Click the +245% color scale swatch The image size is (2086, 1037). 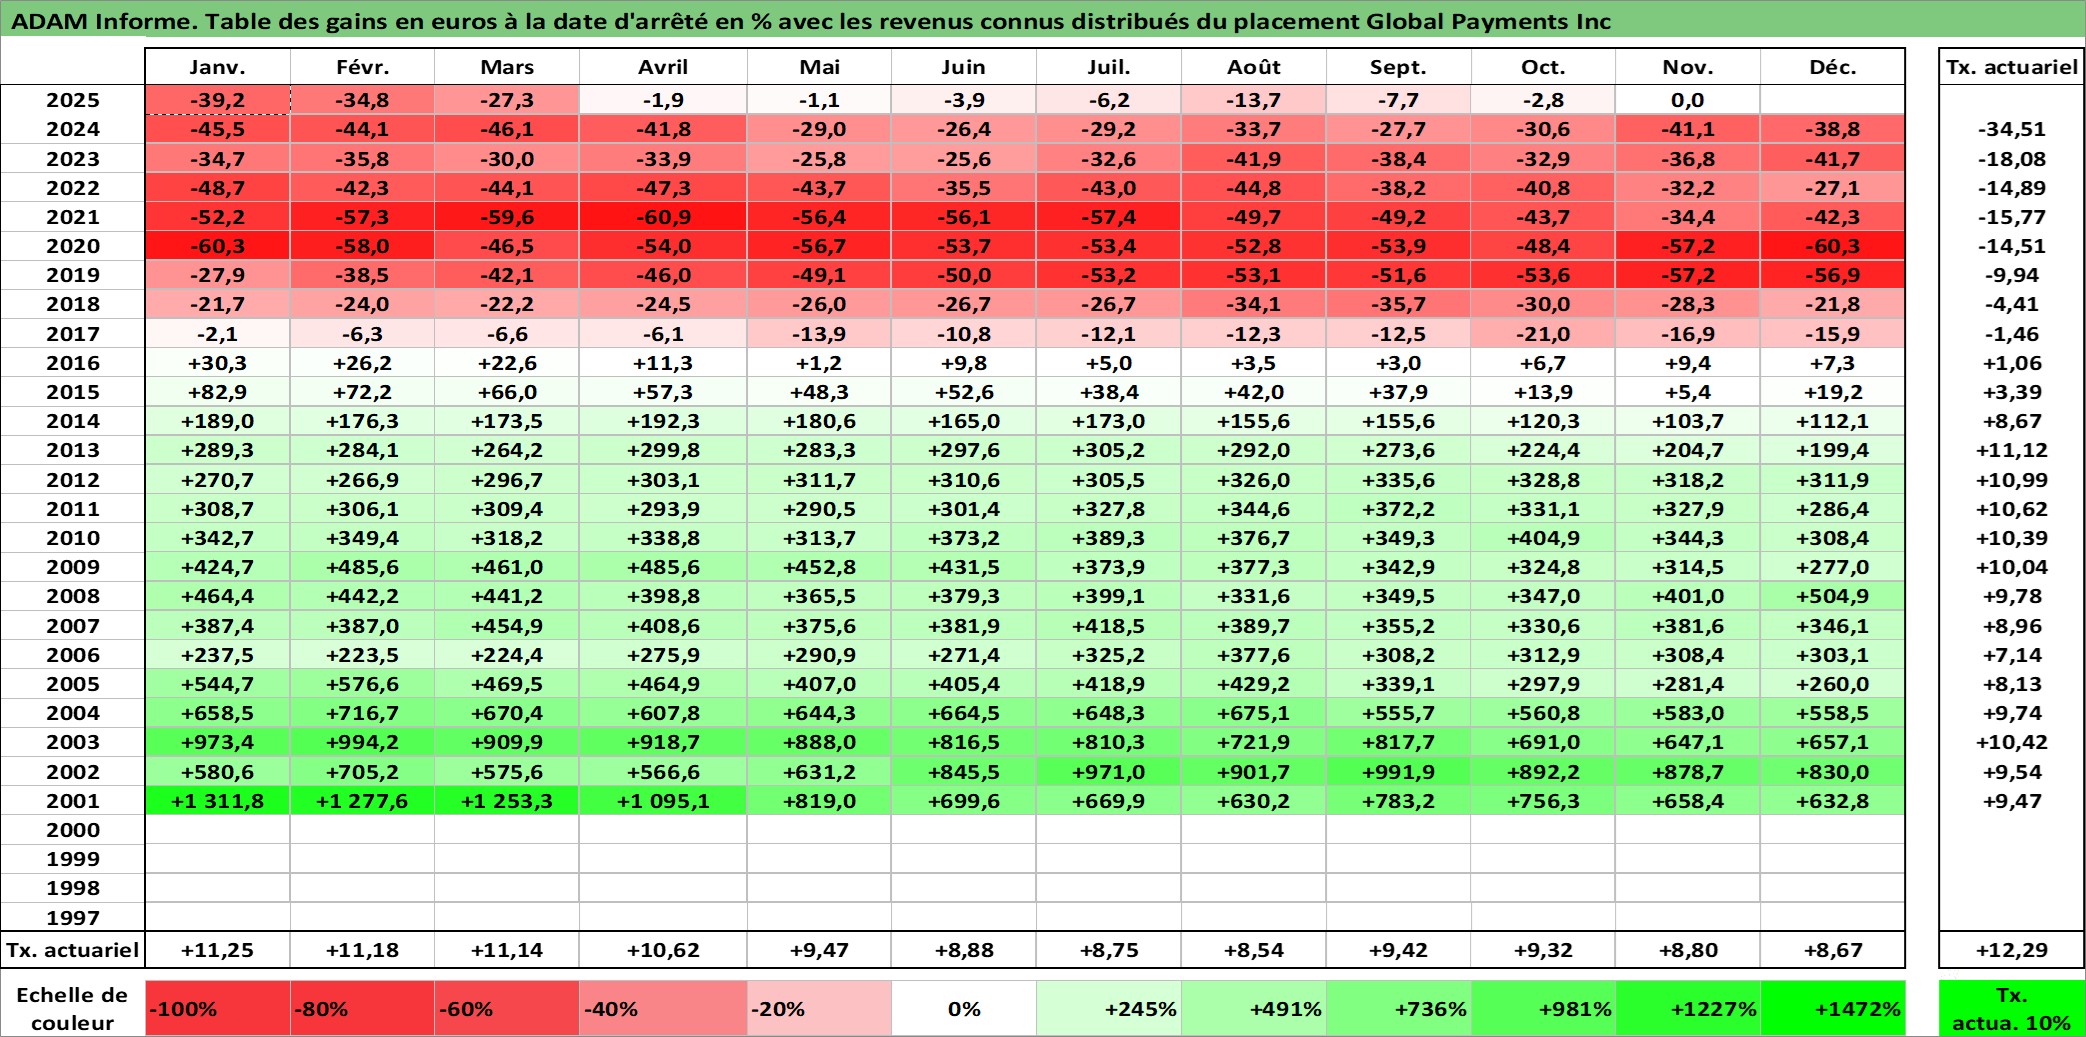(1108, 1008)
